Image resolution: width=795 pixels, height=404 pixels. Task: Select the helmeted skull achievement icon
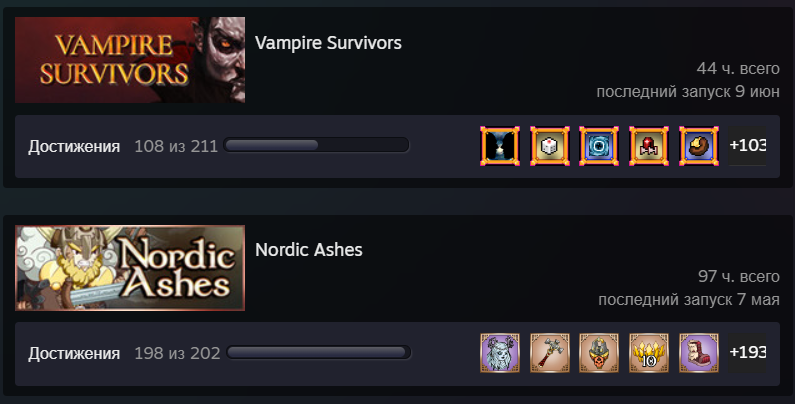599,353
